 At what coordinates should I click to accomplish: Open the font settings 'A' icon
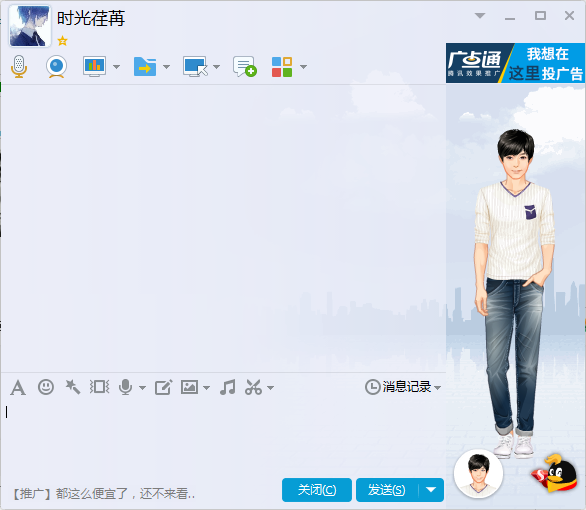point(18,387)
